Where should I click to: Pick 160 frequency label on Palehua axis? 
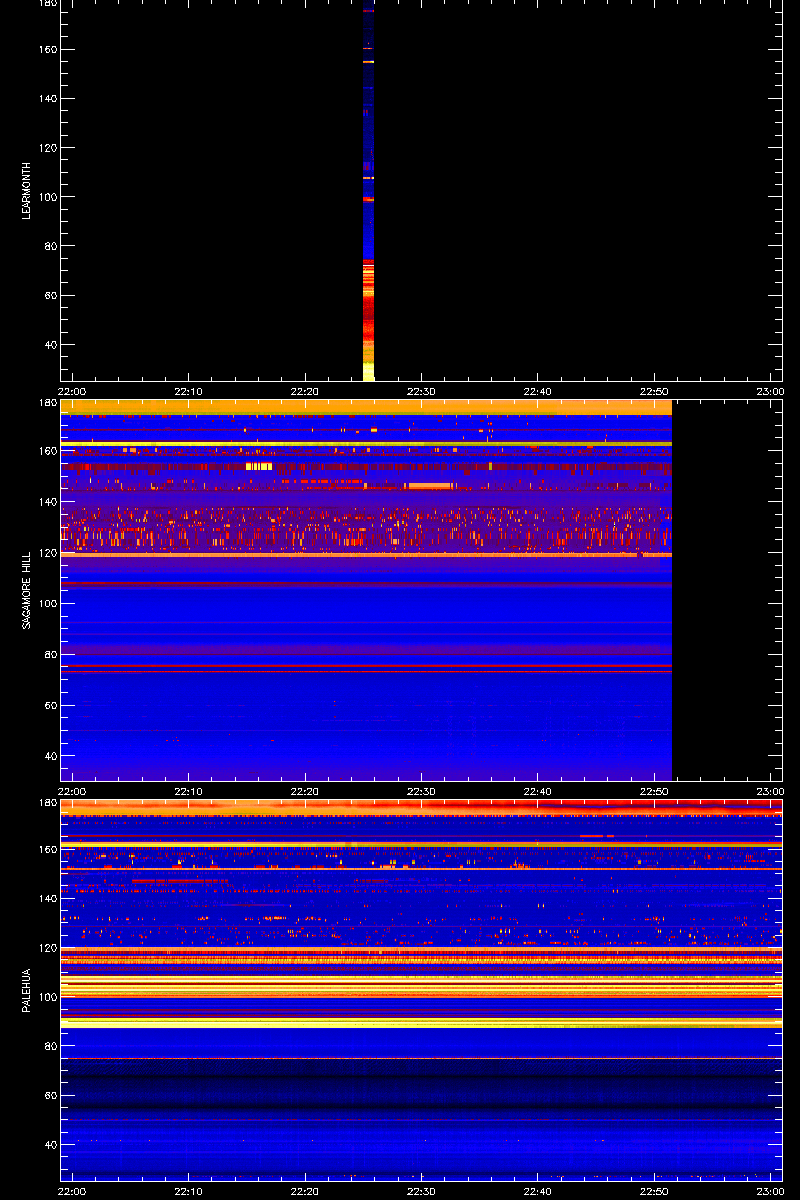[46, 849]
